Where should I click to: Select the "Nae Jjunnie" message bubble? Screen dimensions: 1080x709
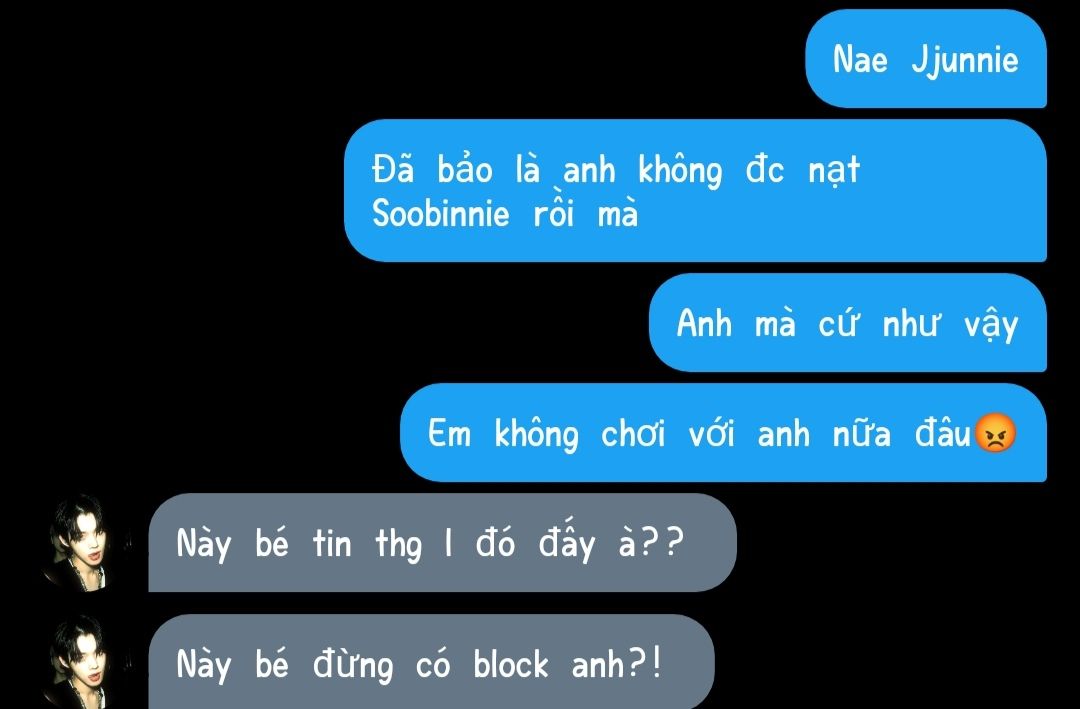(926, 59)
